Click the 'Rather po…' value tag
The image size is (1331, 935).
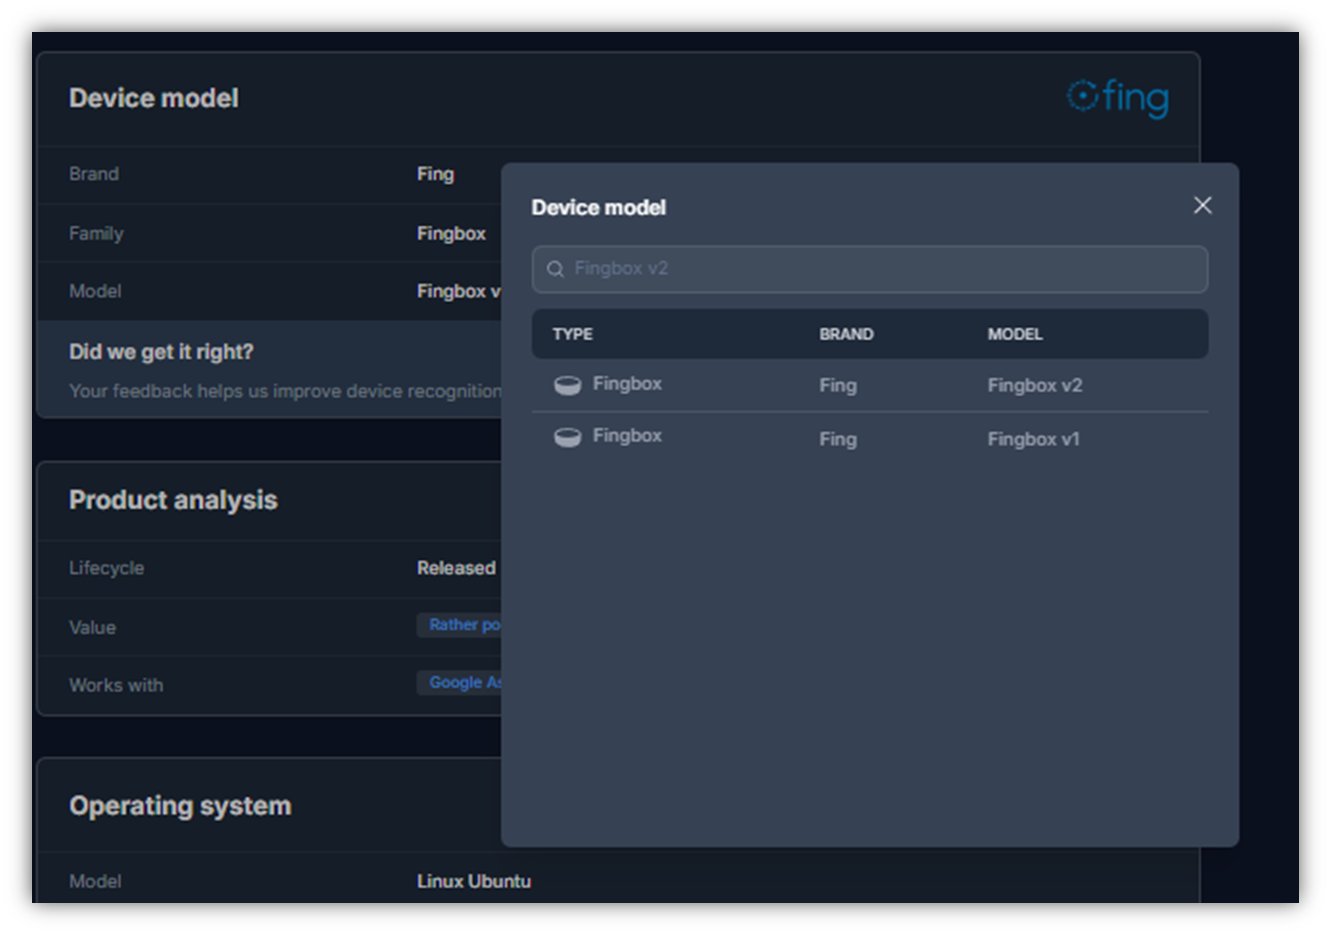(x=462, y=625)
